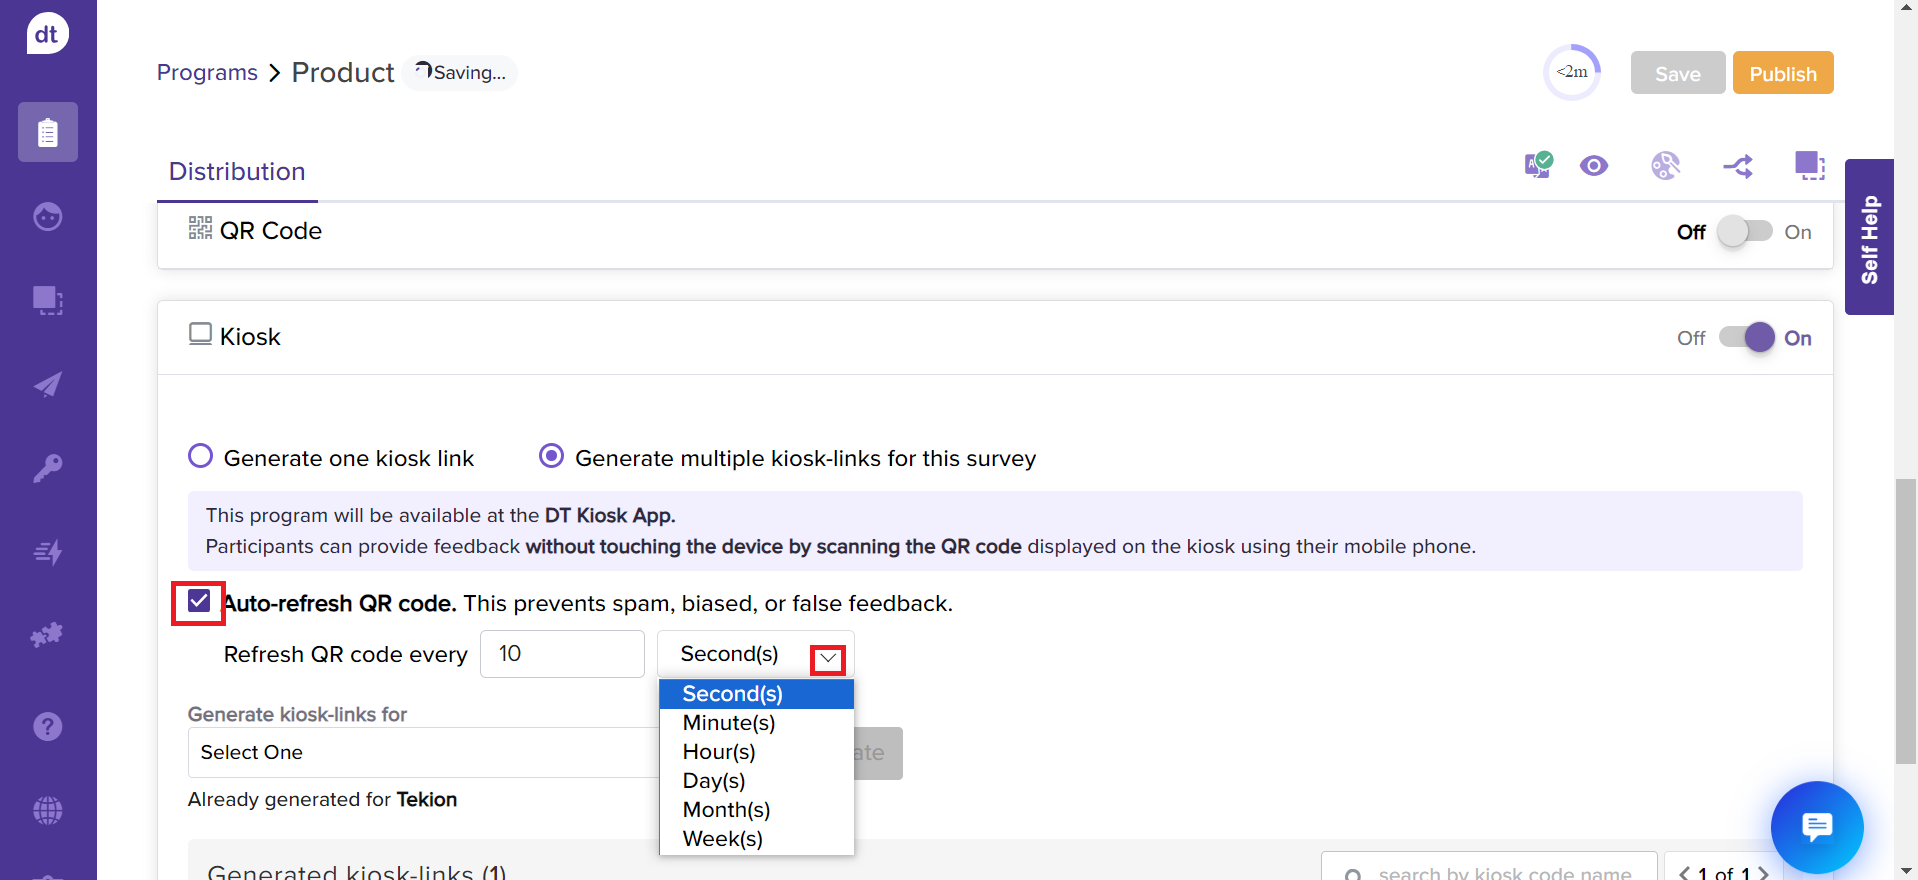Viewport: 1918px width, 880px height.
Task: Open the preview eye icon
Action: tap(1593, 166)
